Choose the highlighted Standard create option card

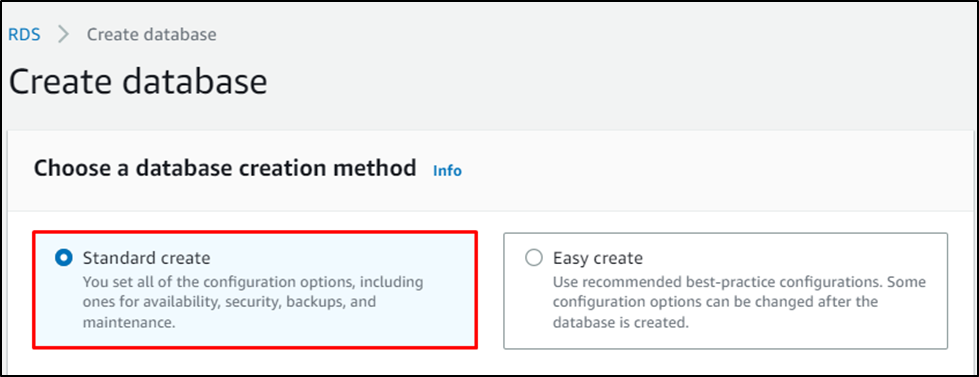[255, 290]
